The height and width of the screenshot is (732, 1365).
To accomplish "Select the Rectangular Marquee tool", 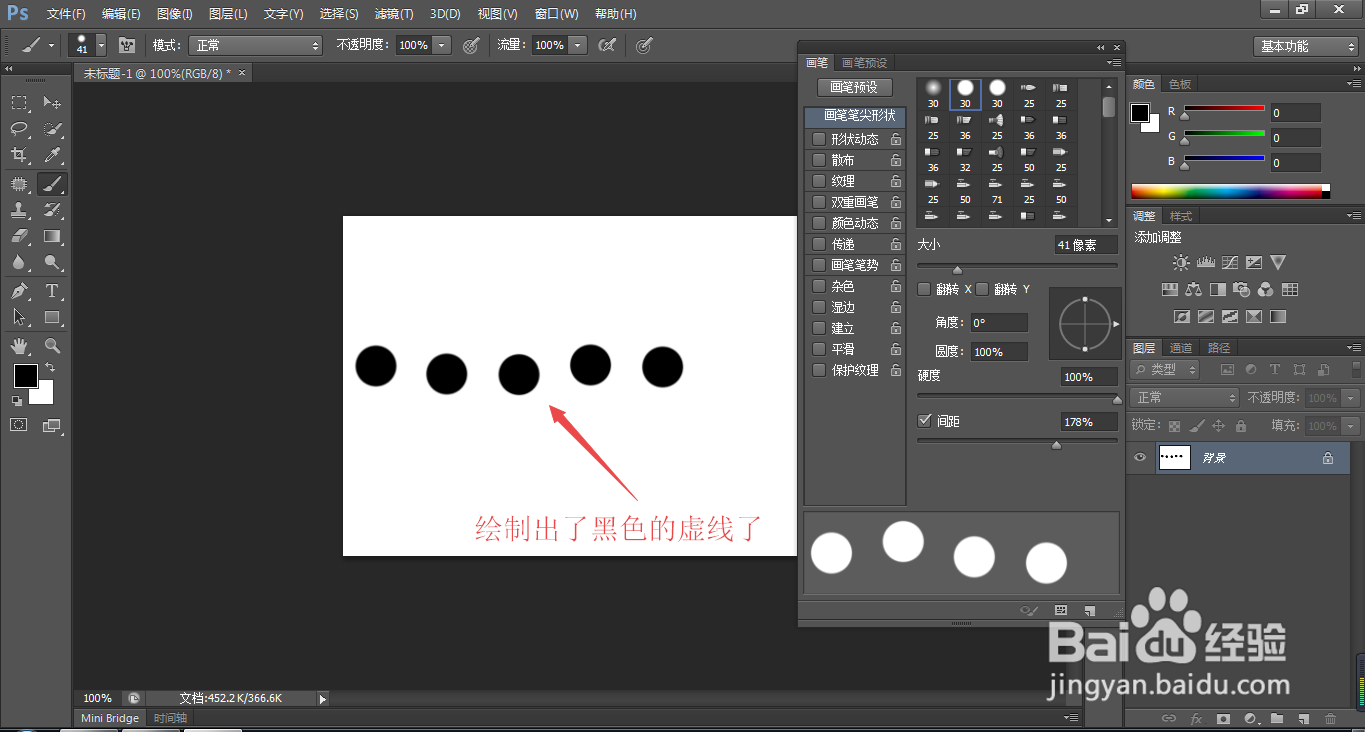I will click(x=19, y=102).
